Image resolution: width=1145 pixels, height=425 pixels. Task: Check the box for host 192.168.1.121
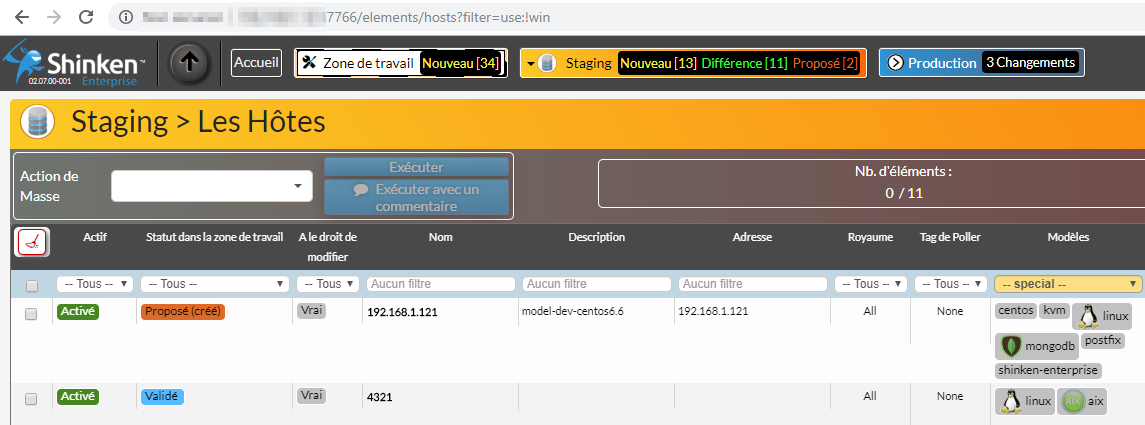[x=31, y=314]
